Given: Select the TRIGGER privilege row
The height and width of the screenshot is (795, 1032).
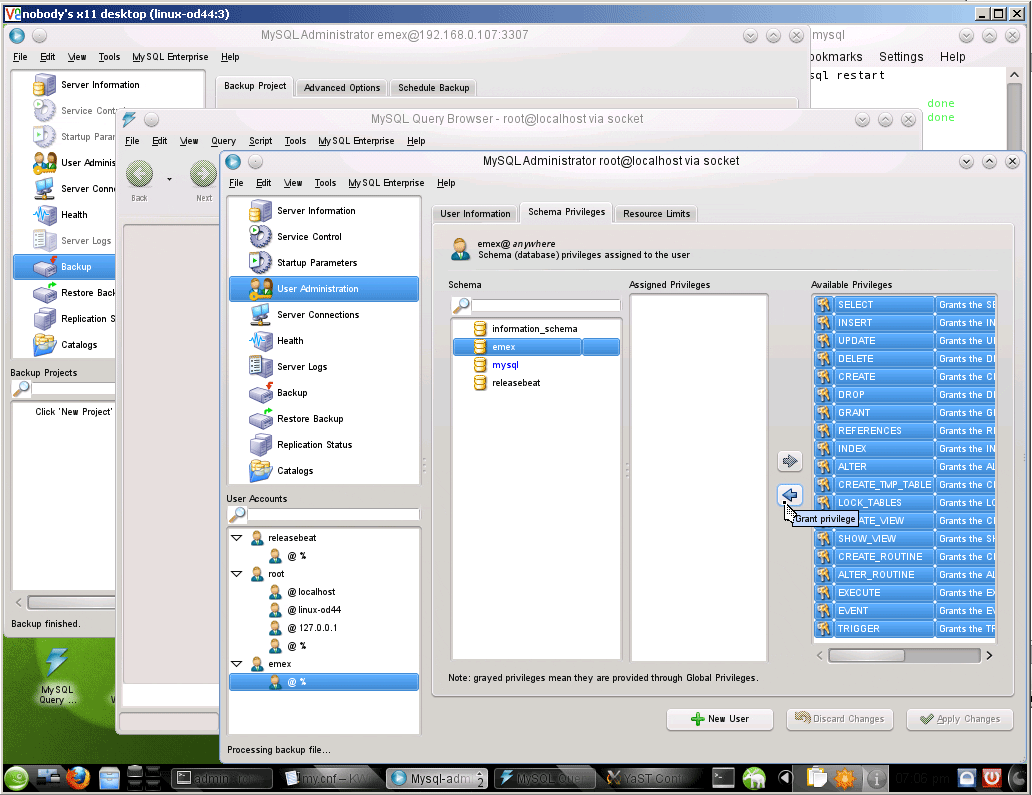Looking at the screenshot, I should coord(905,628).
